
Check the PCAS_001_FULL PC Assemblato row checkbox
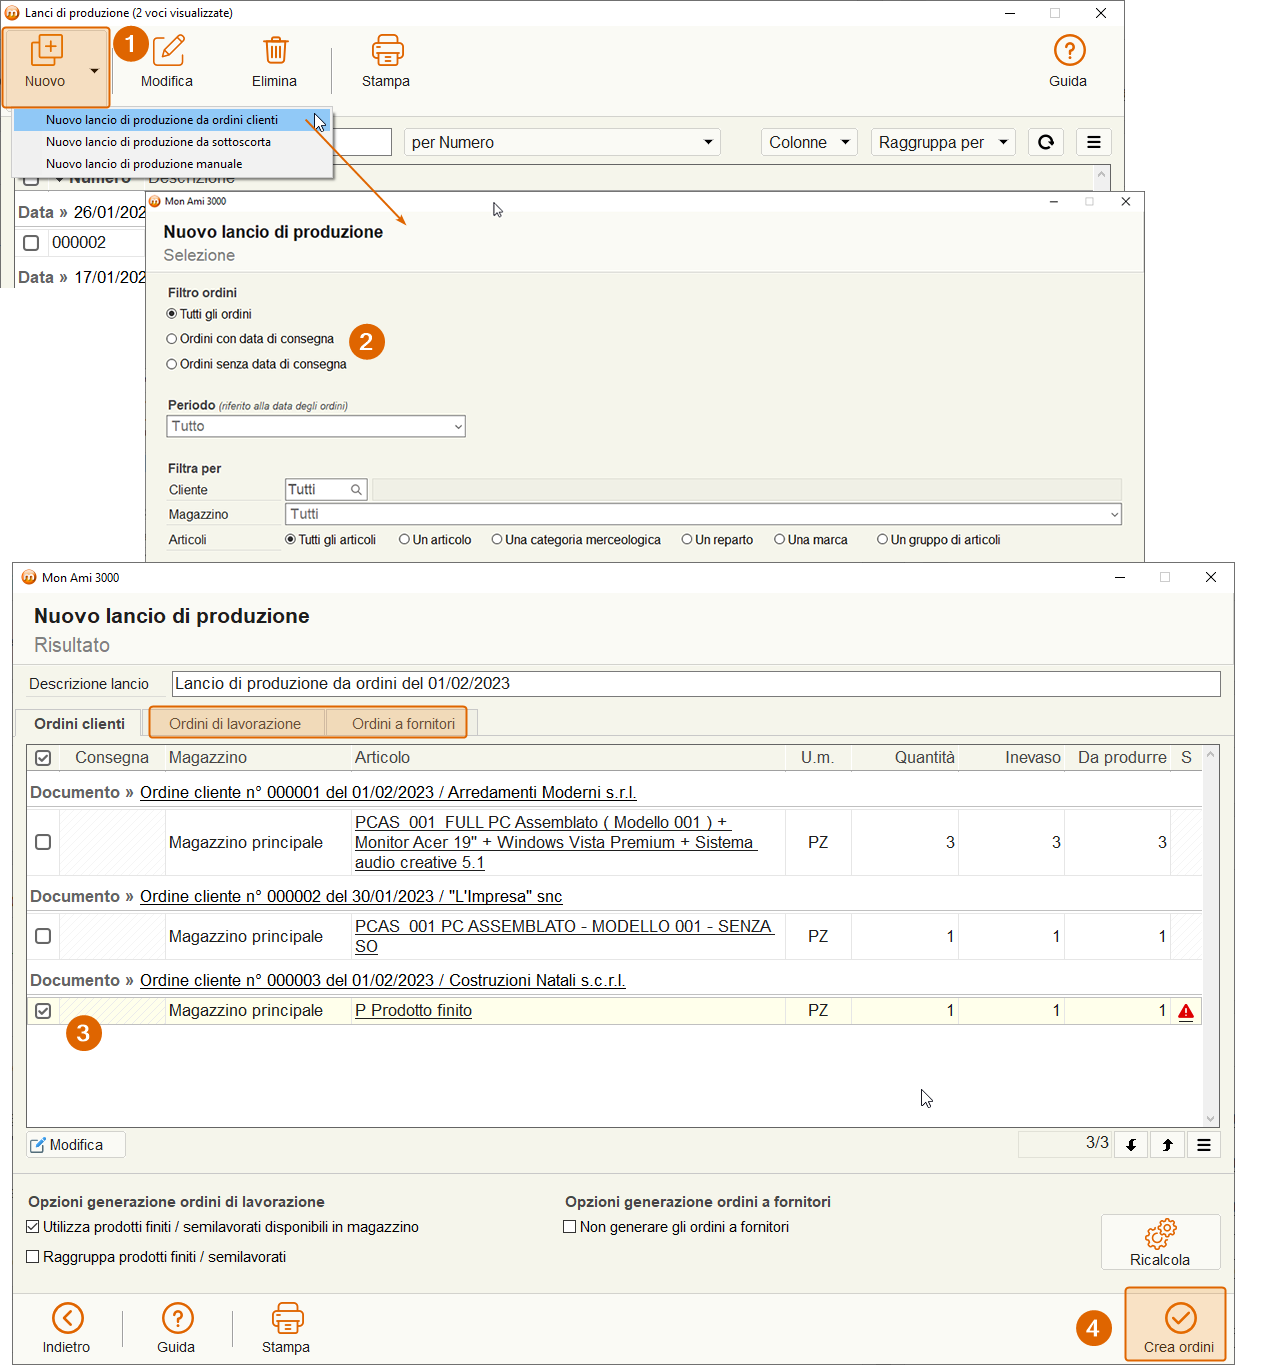(43, 842)
